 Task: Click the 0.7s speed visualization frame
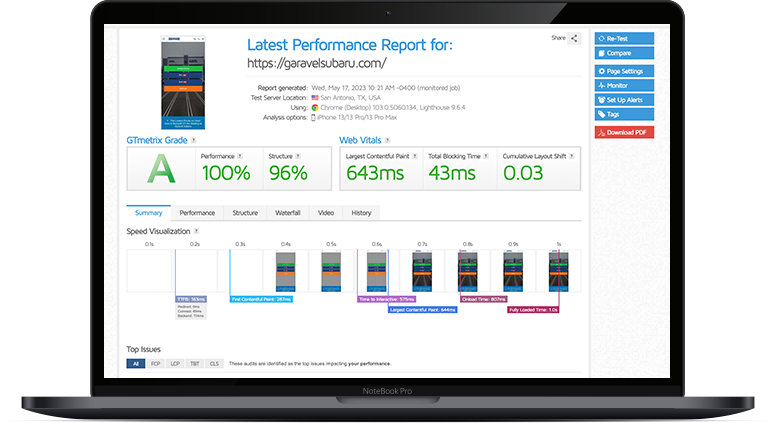[422, 271]
